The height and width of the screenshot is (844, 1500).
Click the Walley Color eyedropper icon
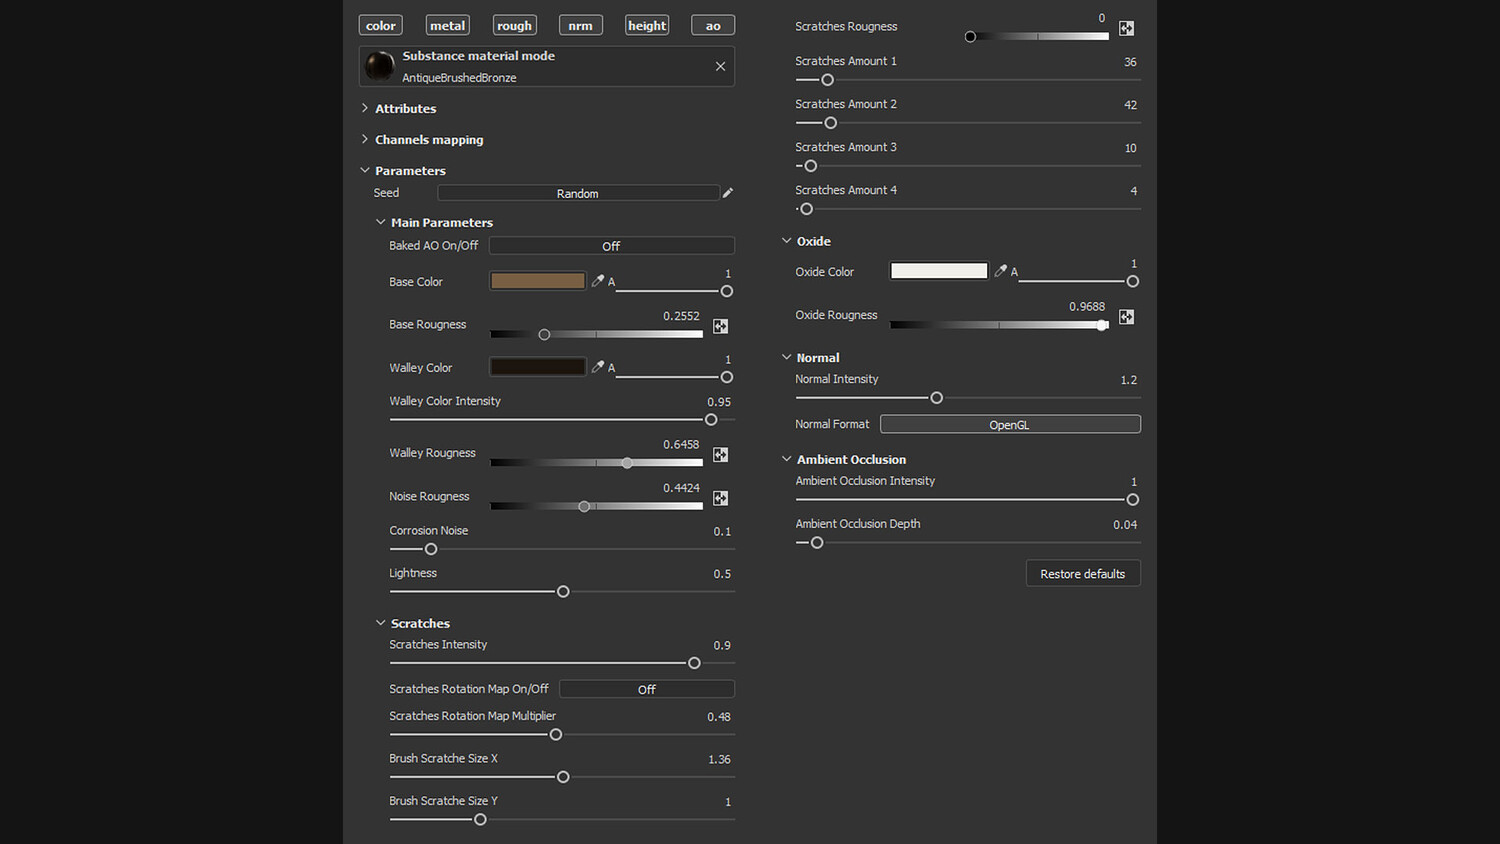pos(598,367)
